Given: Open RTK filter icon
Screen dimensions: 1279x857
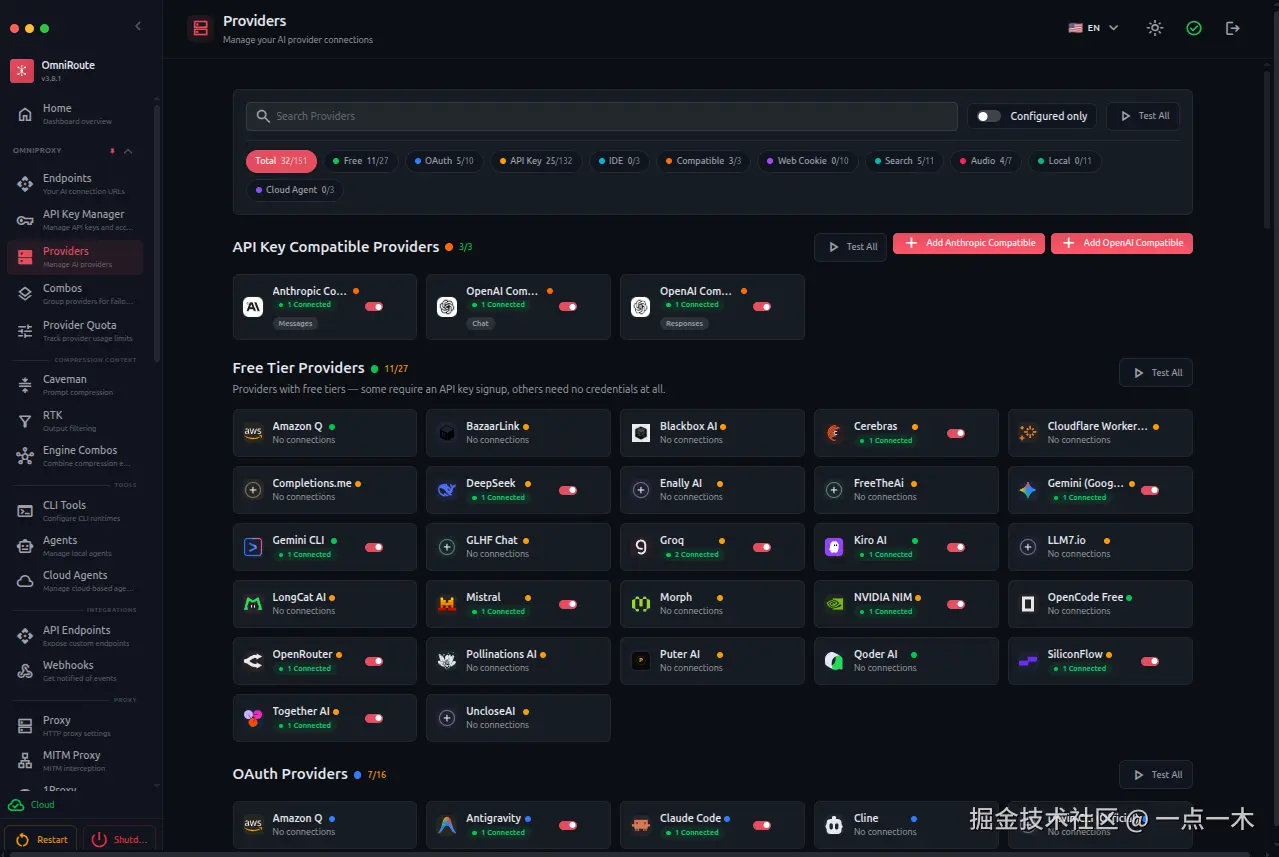Looking at the screenshot, I should coord(25,421).
